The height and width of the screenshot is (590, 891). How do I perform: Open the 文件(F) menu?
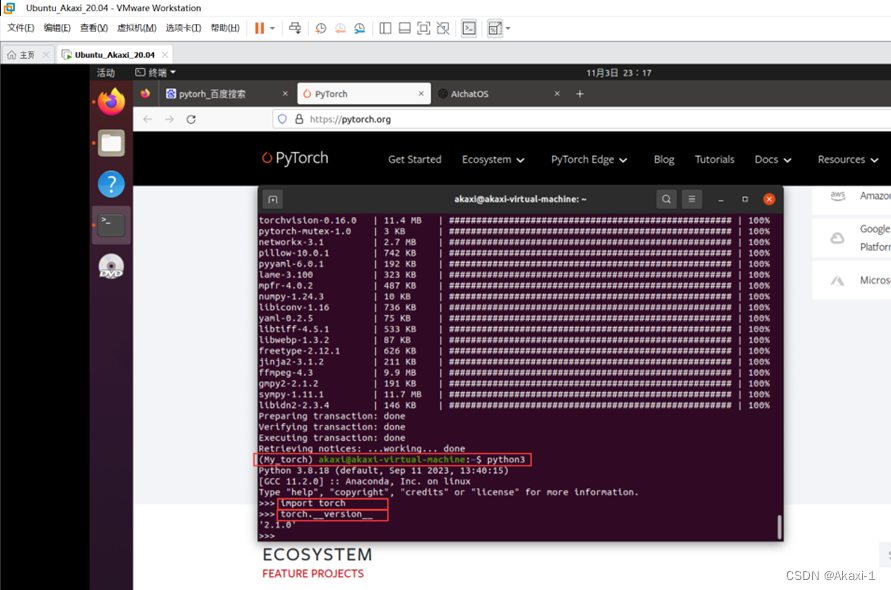[20, 28]
